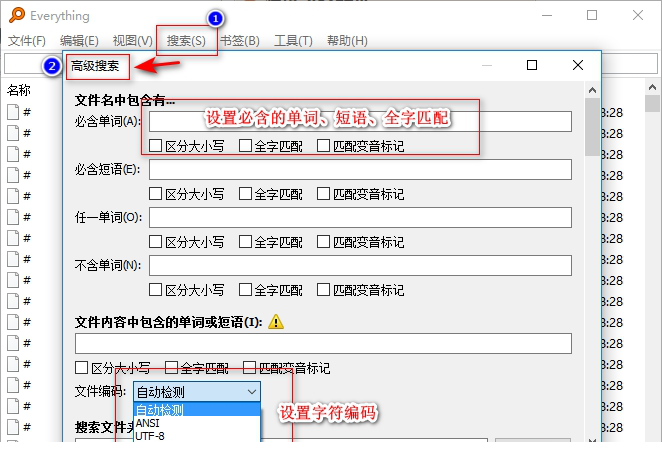The height and width of the screenshot is (459, 662).
Task: Click the 名称 column header
Action: (19, 90)
